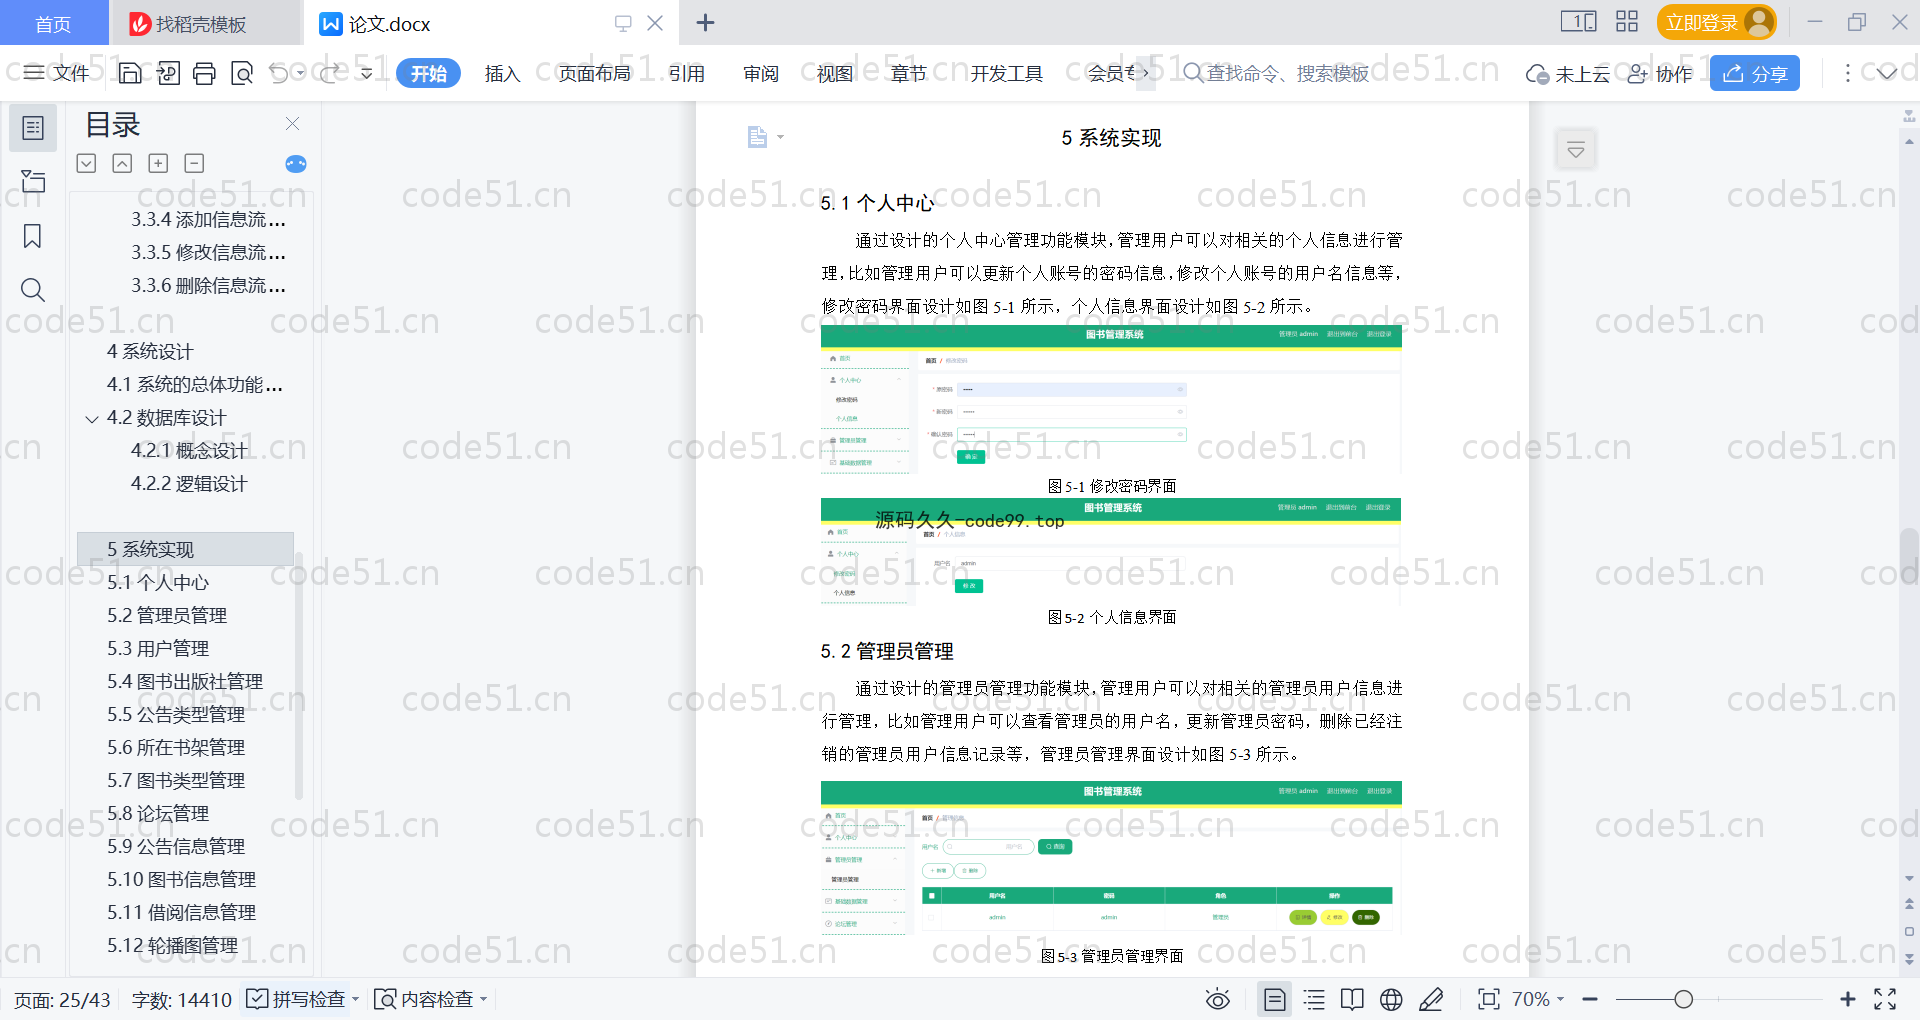This screenshot has height=1020, width=1920.
Task: Click the word count 14410 status entry
Action: tap(181, 1000)
